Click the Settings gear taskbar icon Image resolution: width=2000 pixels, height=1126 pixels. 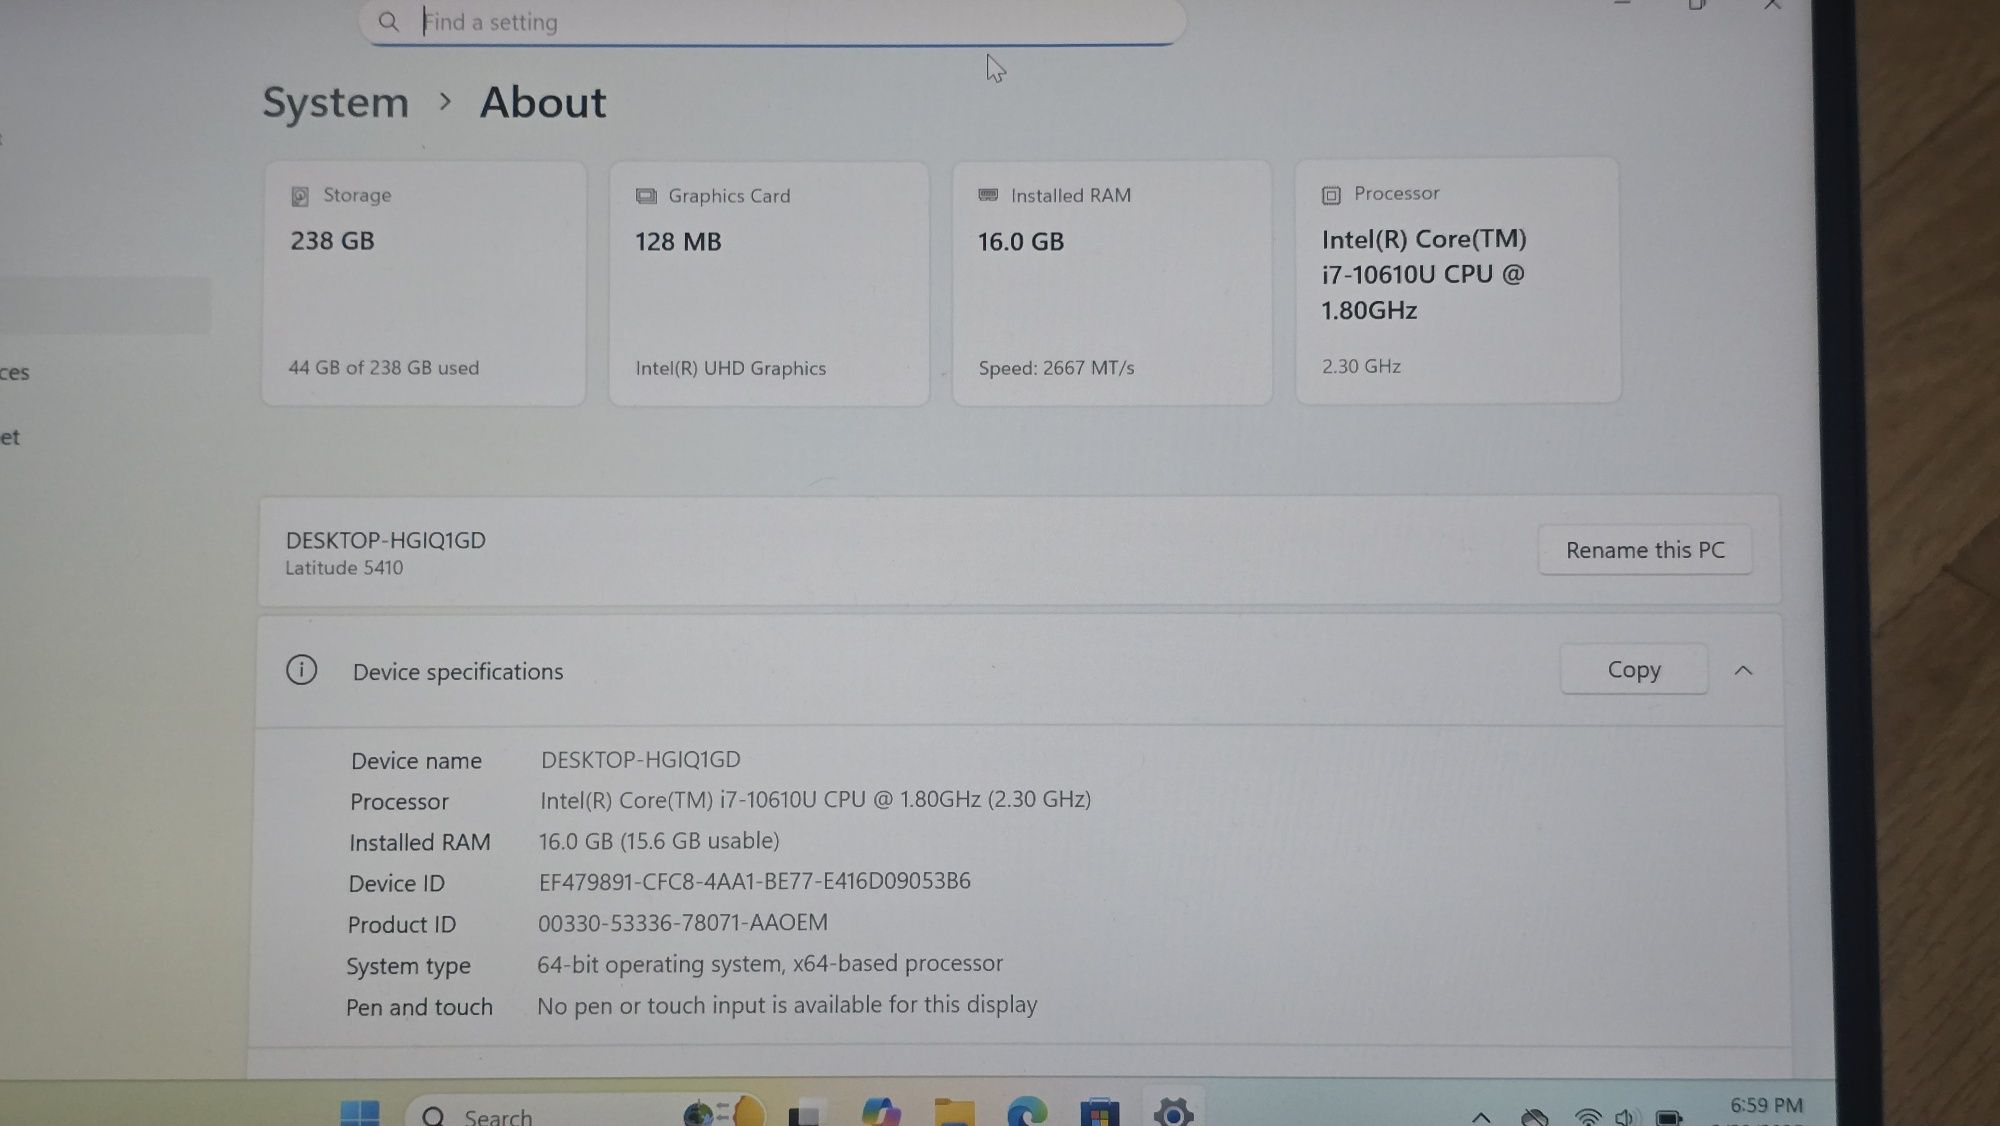pyautogui.click(x=1173, y=1111)
